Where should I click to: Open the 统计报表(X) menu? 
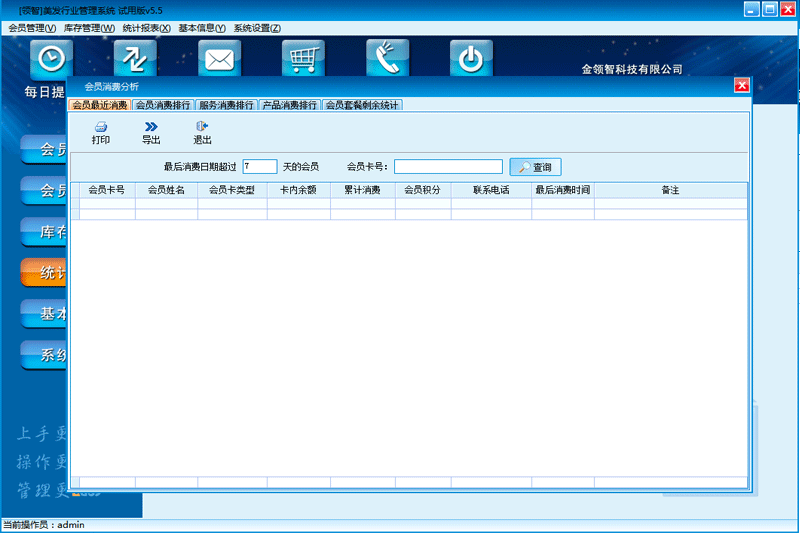146,28
